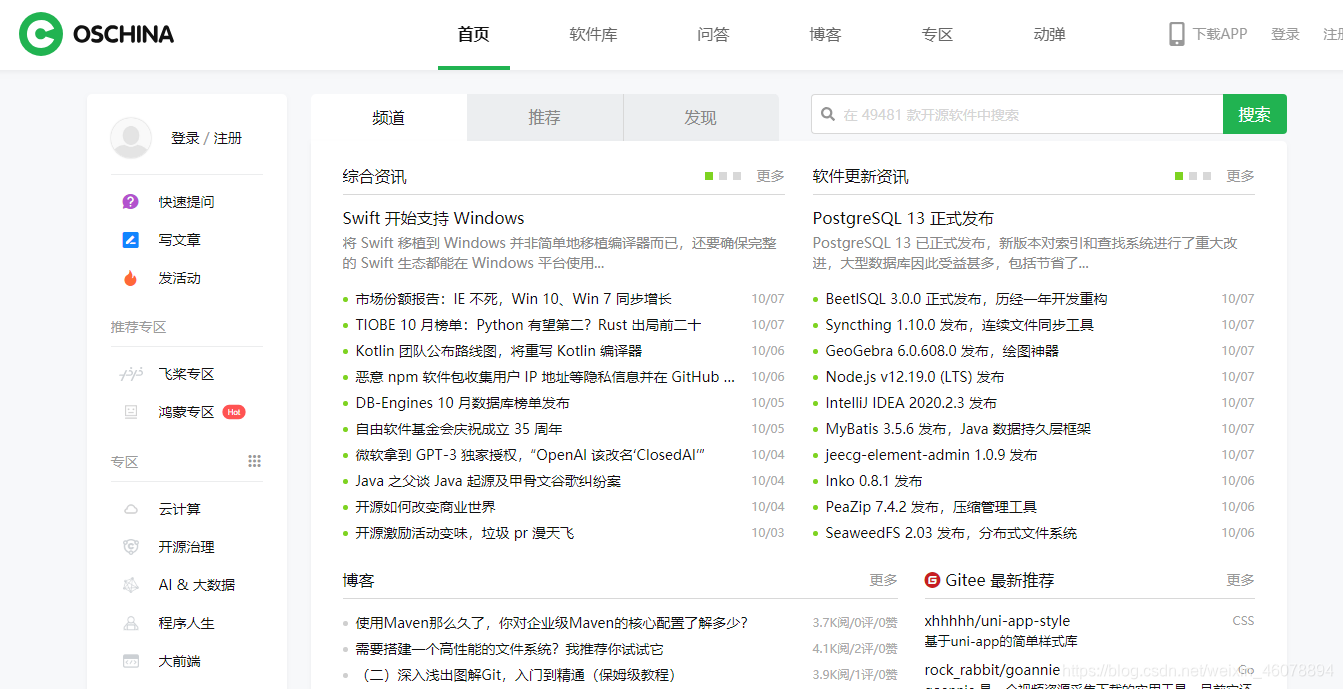Click the user avatar placeholder
This screenshot has height=689, width=1343.
(131, 138)
